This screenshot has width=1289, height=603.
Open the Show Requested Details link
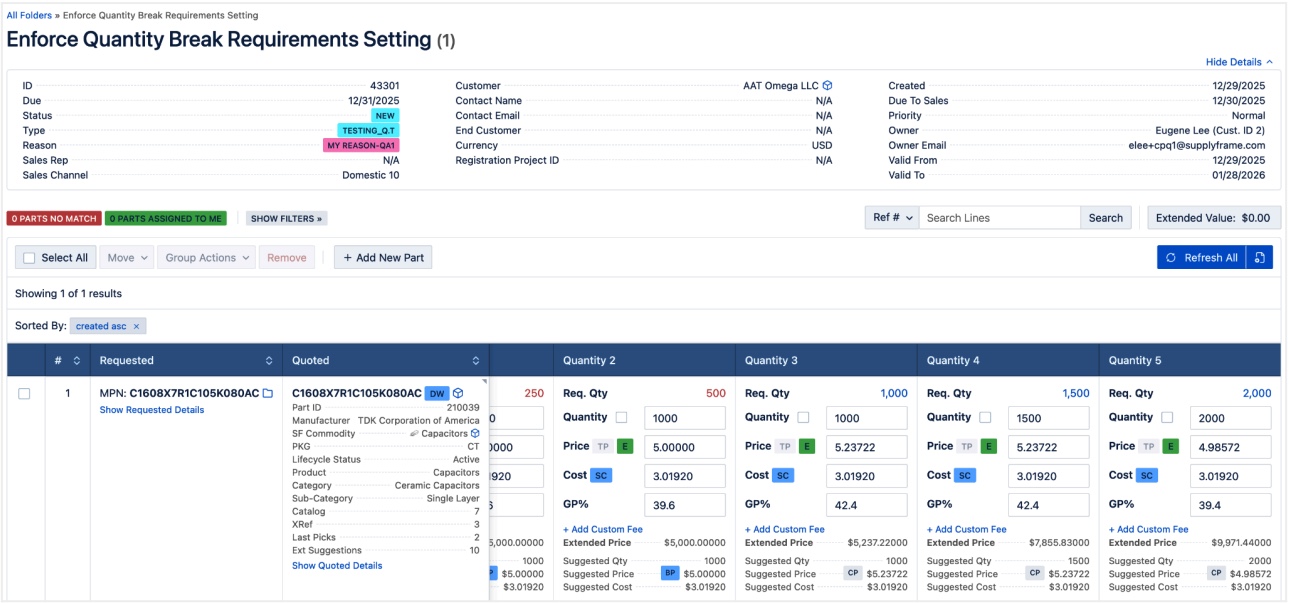(152, 410)
